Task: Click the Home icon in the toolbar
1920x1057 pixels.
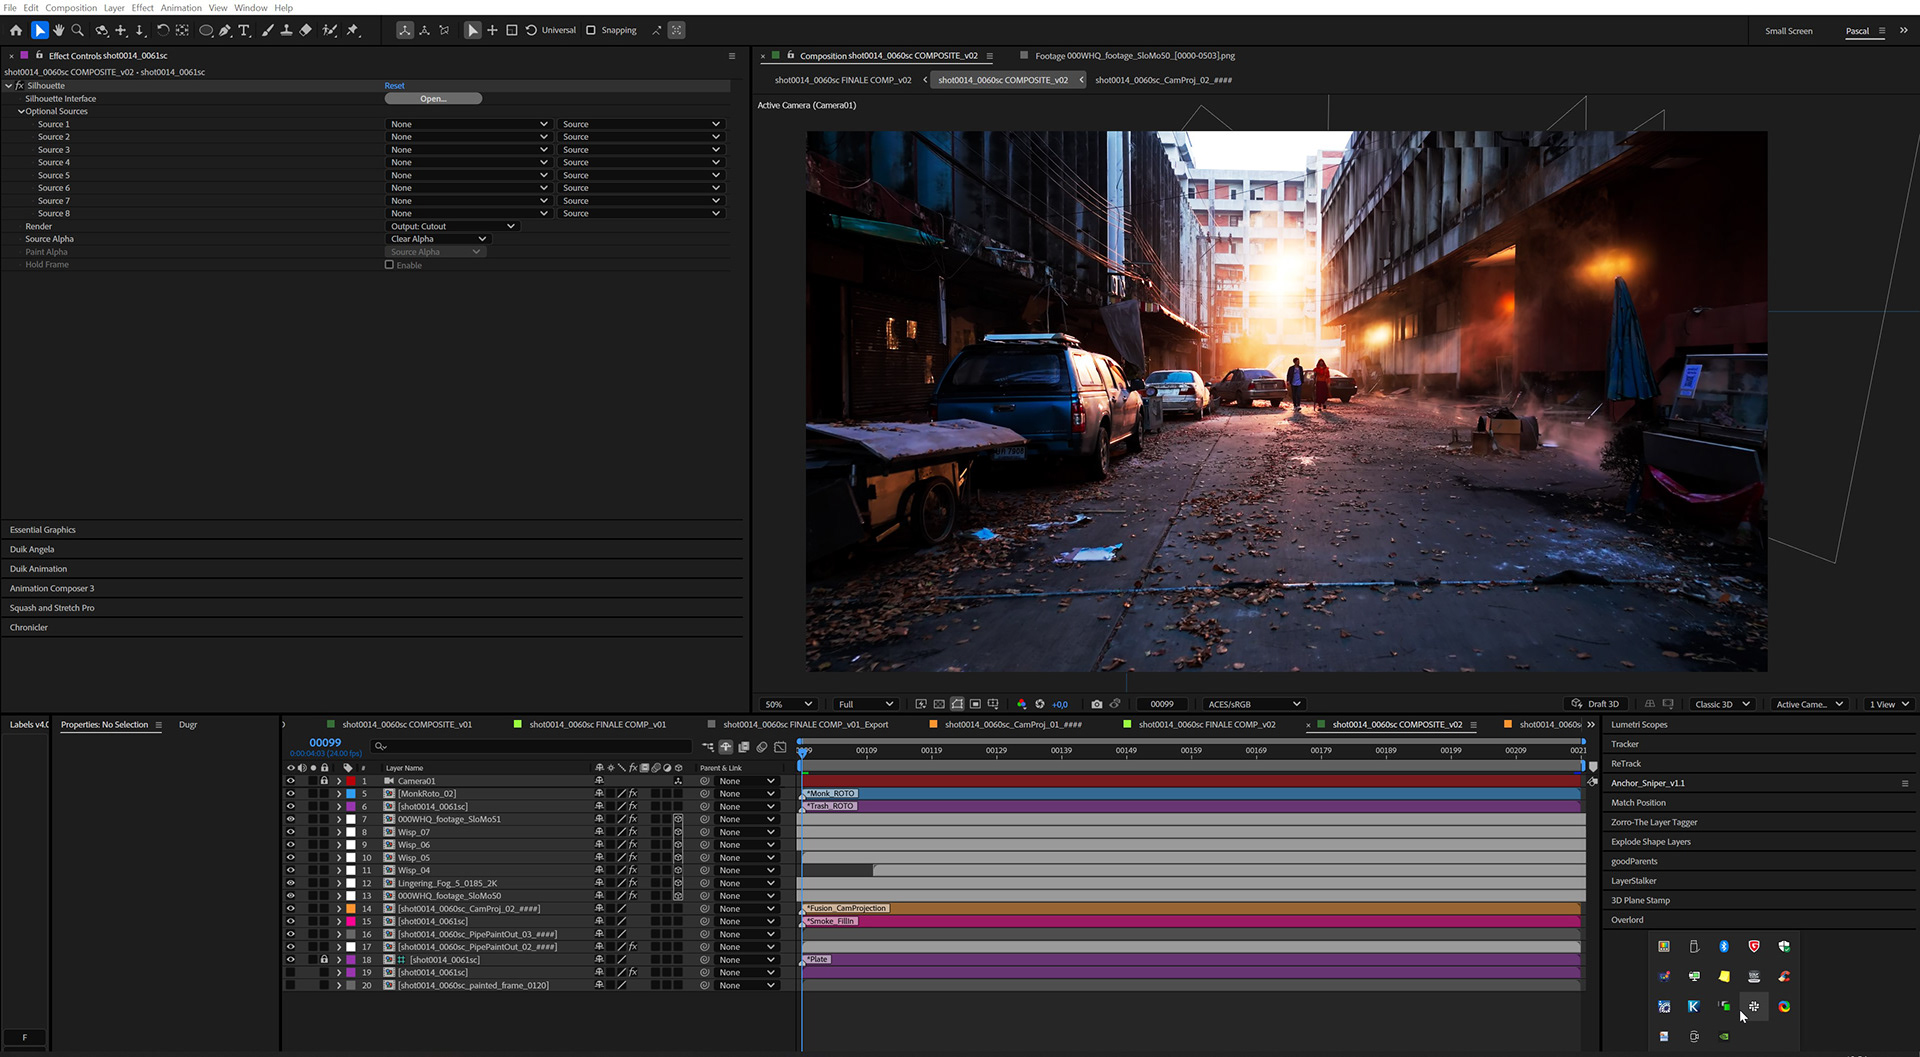Action: [x=16, y=31]
